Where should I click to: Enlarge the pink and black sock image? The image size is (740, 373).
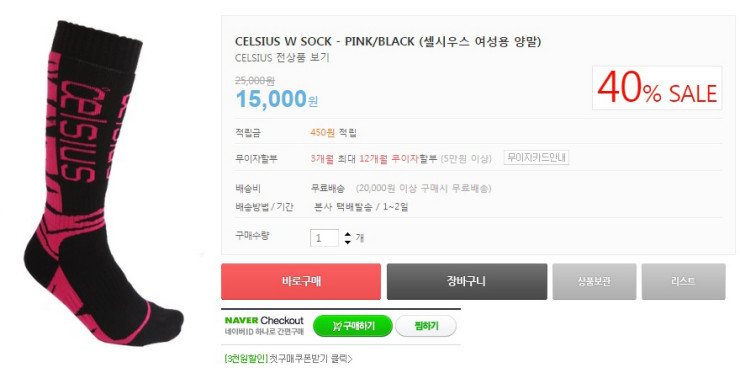tap(103, 183)
